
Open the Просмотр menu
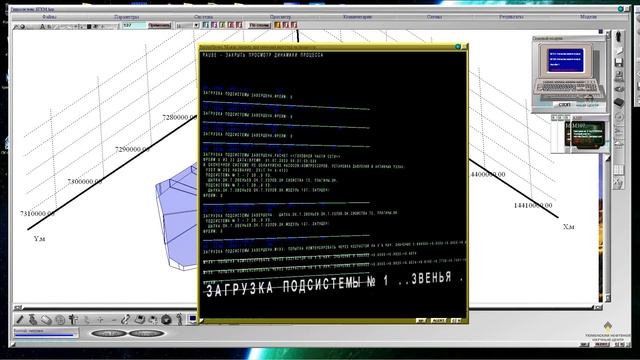click(280, 17)
